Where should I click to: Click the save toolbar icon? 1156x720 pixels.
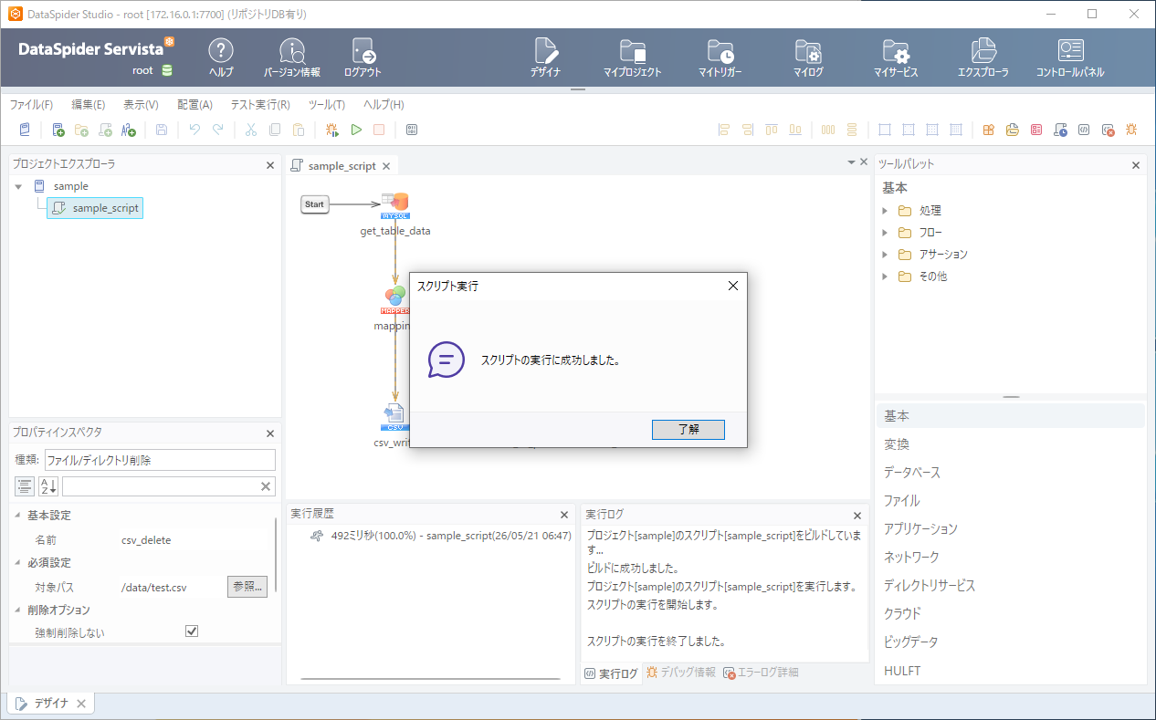(x=161, y=130)
